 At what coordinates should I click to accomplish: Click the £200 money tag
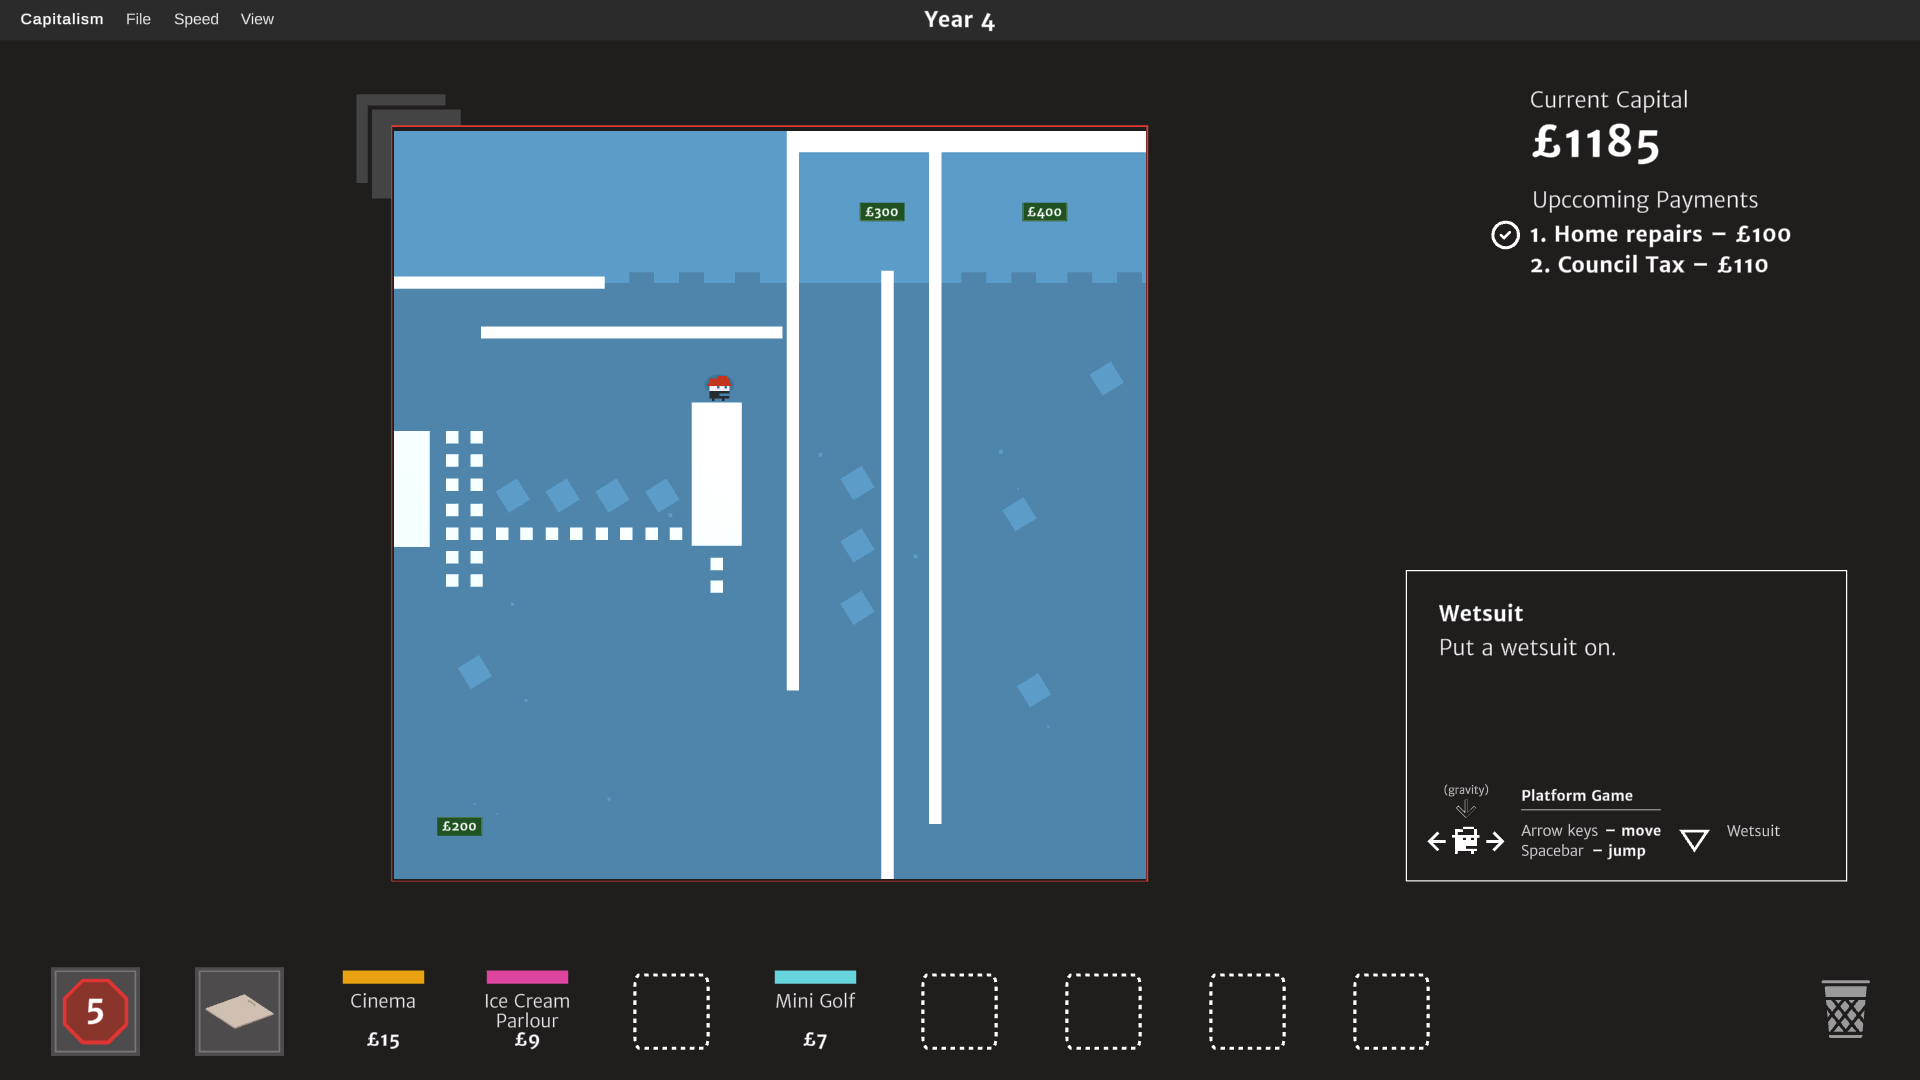[460, 826]
